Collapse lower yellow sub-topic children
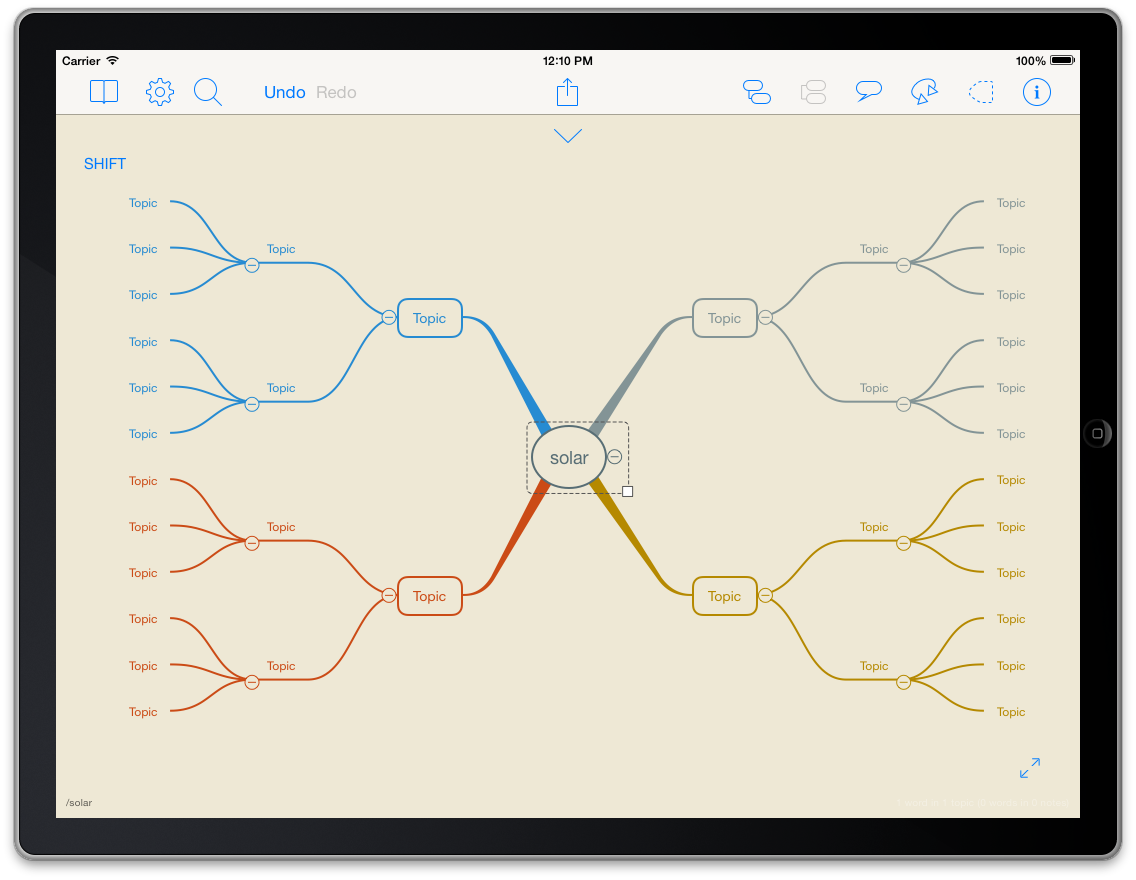The height and width of the screenshot is (880, 1136). click(x=903, y=682)
